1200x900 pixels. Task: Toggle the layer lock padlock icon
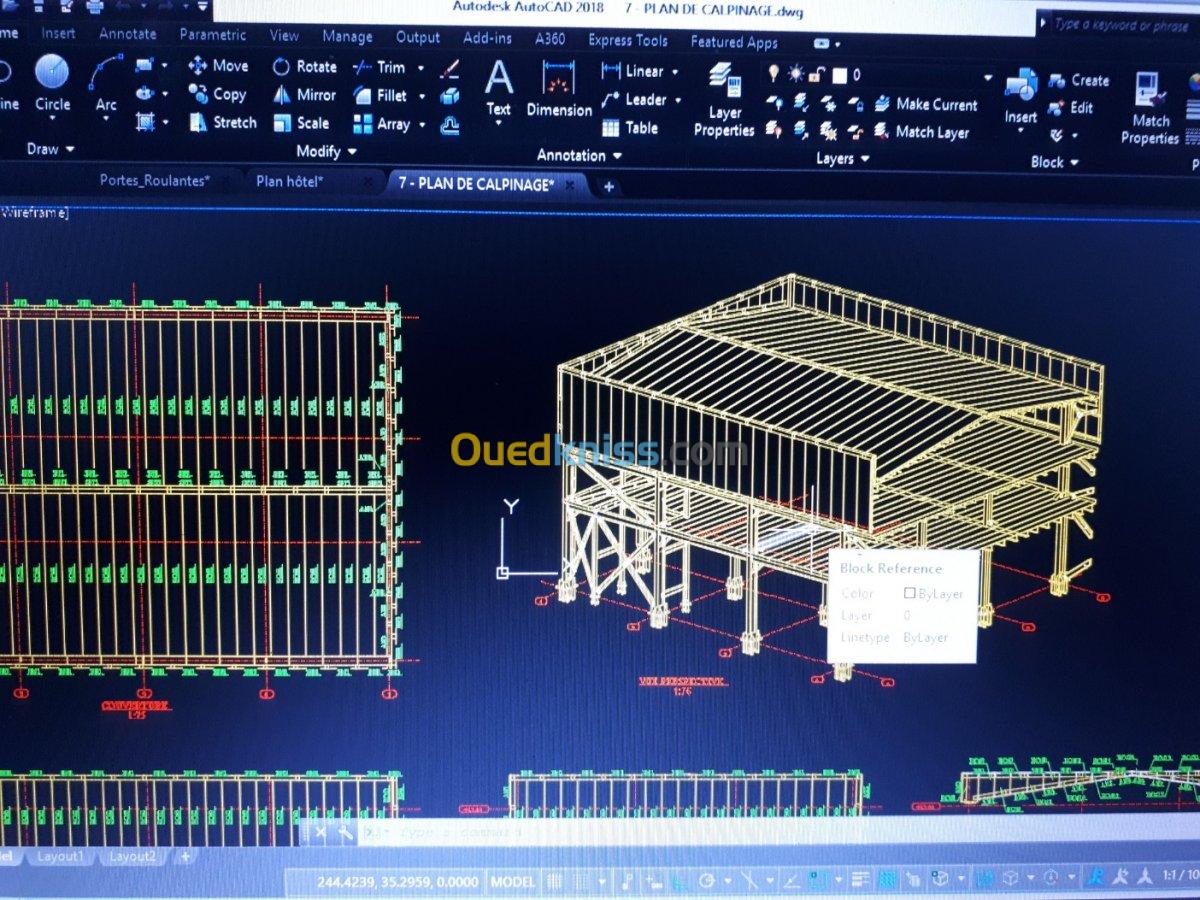[x=817, y=74]
